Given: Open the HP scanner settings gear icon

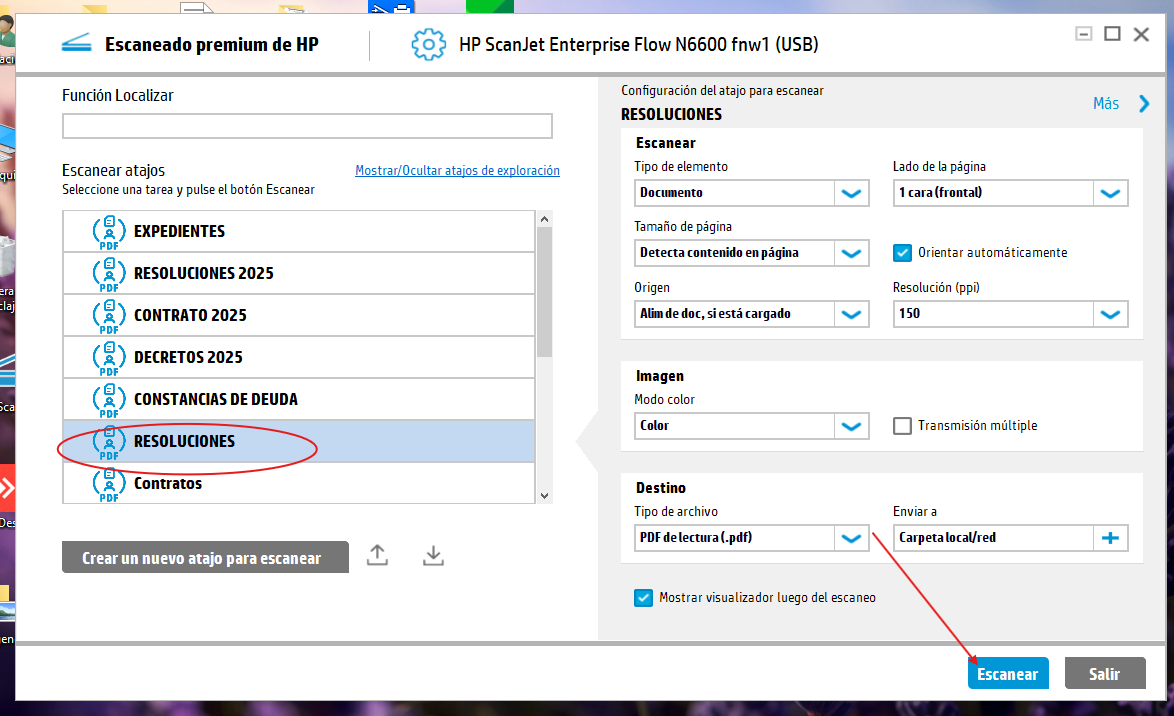Looking at the screenshot, I should [428, 44].
